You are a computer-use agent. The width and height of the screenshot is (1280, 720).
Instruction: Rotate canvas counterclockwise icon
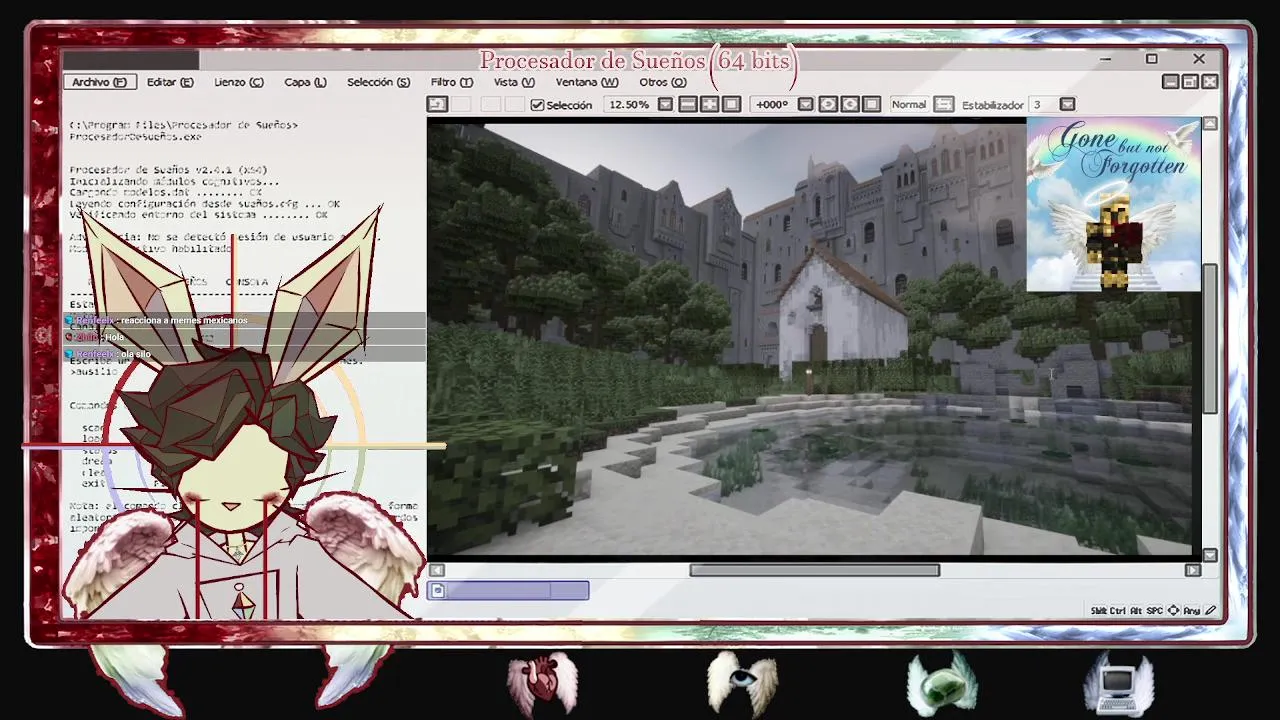pos(828,104)
